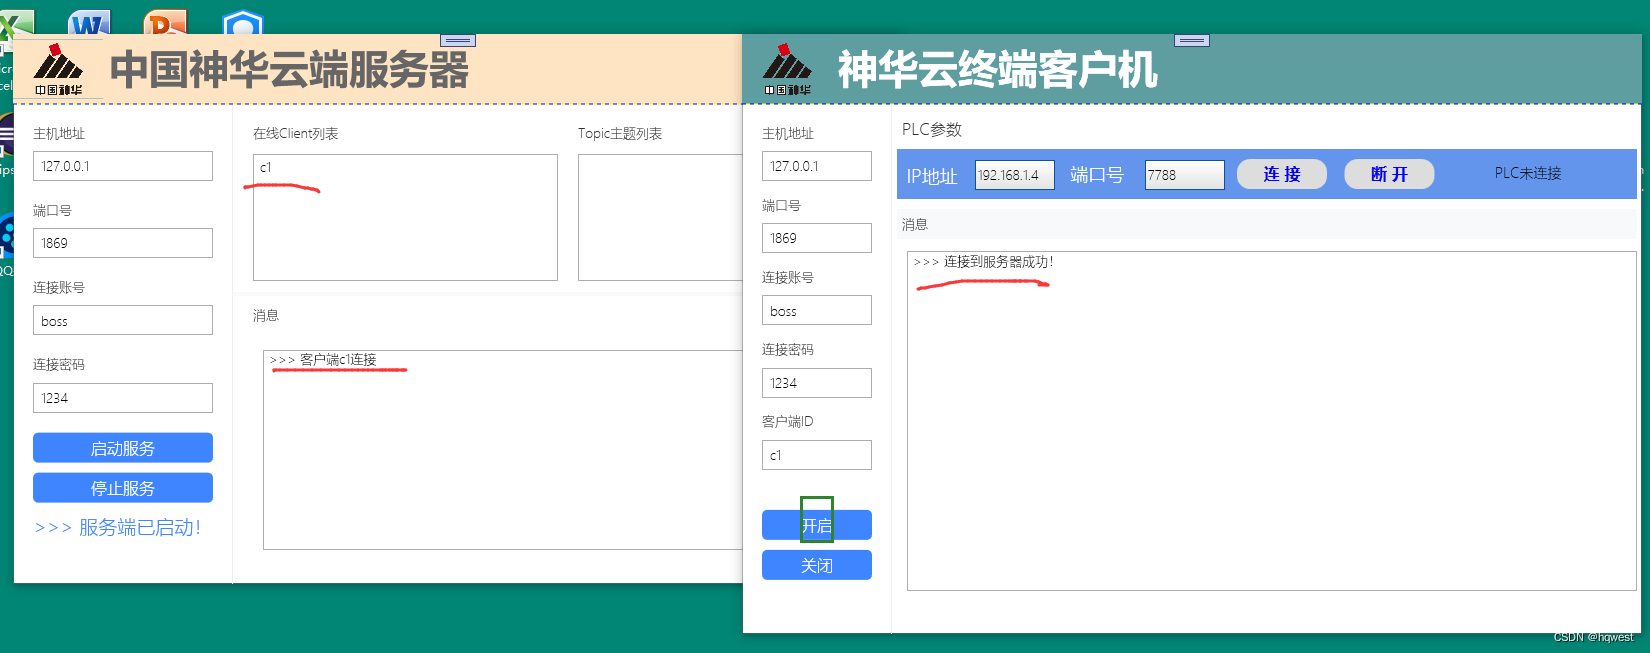The width and height of the screenshot is (1650, 653).
Task: Click server message line 客户端c1连接
Action: pyautogui.click(x=323, y=360)
